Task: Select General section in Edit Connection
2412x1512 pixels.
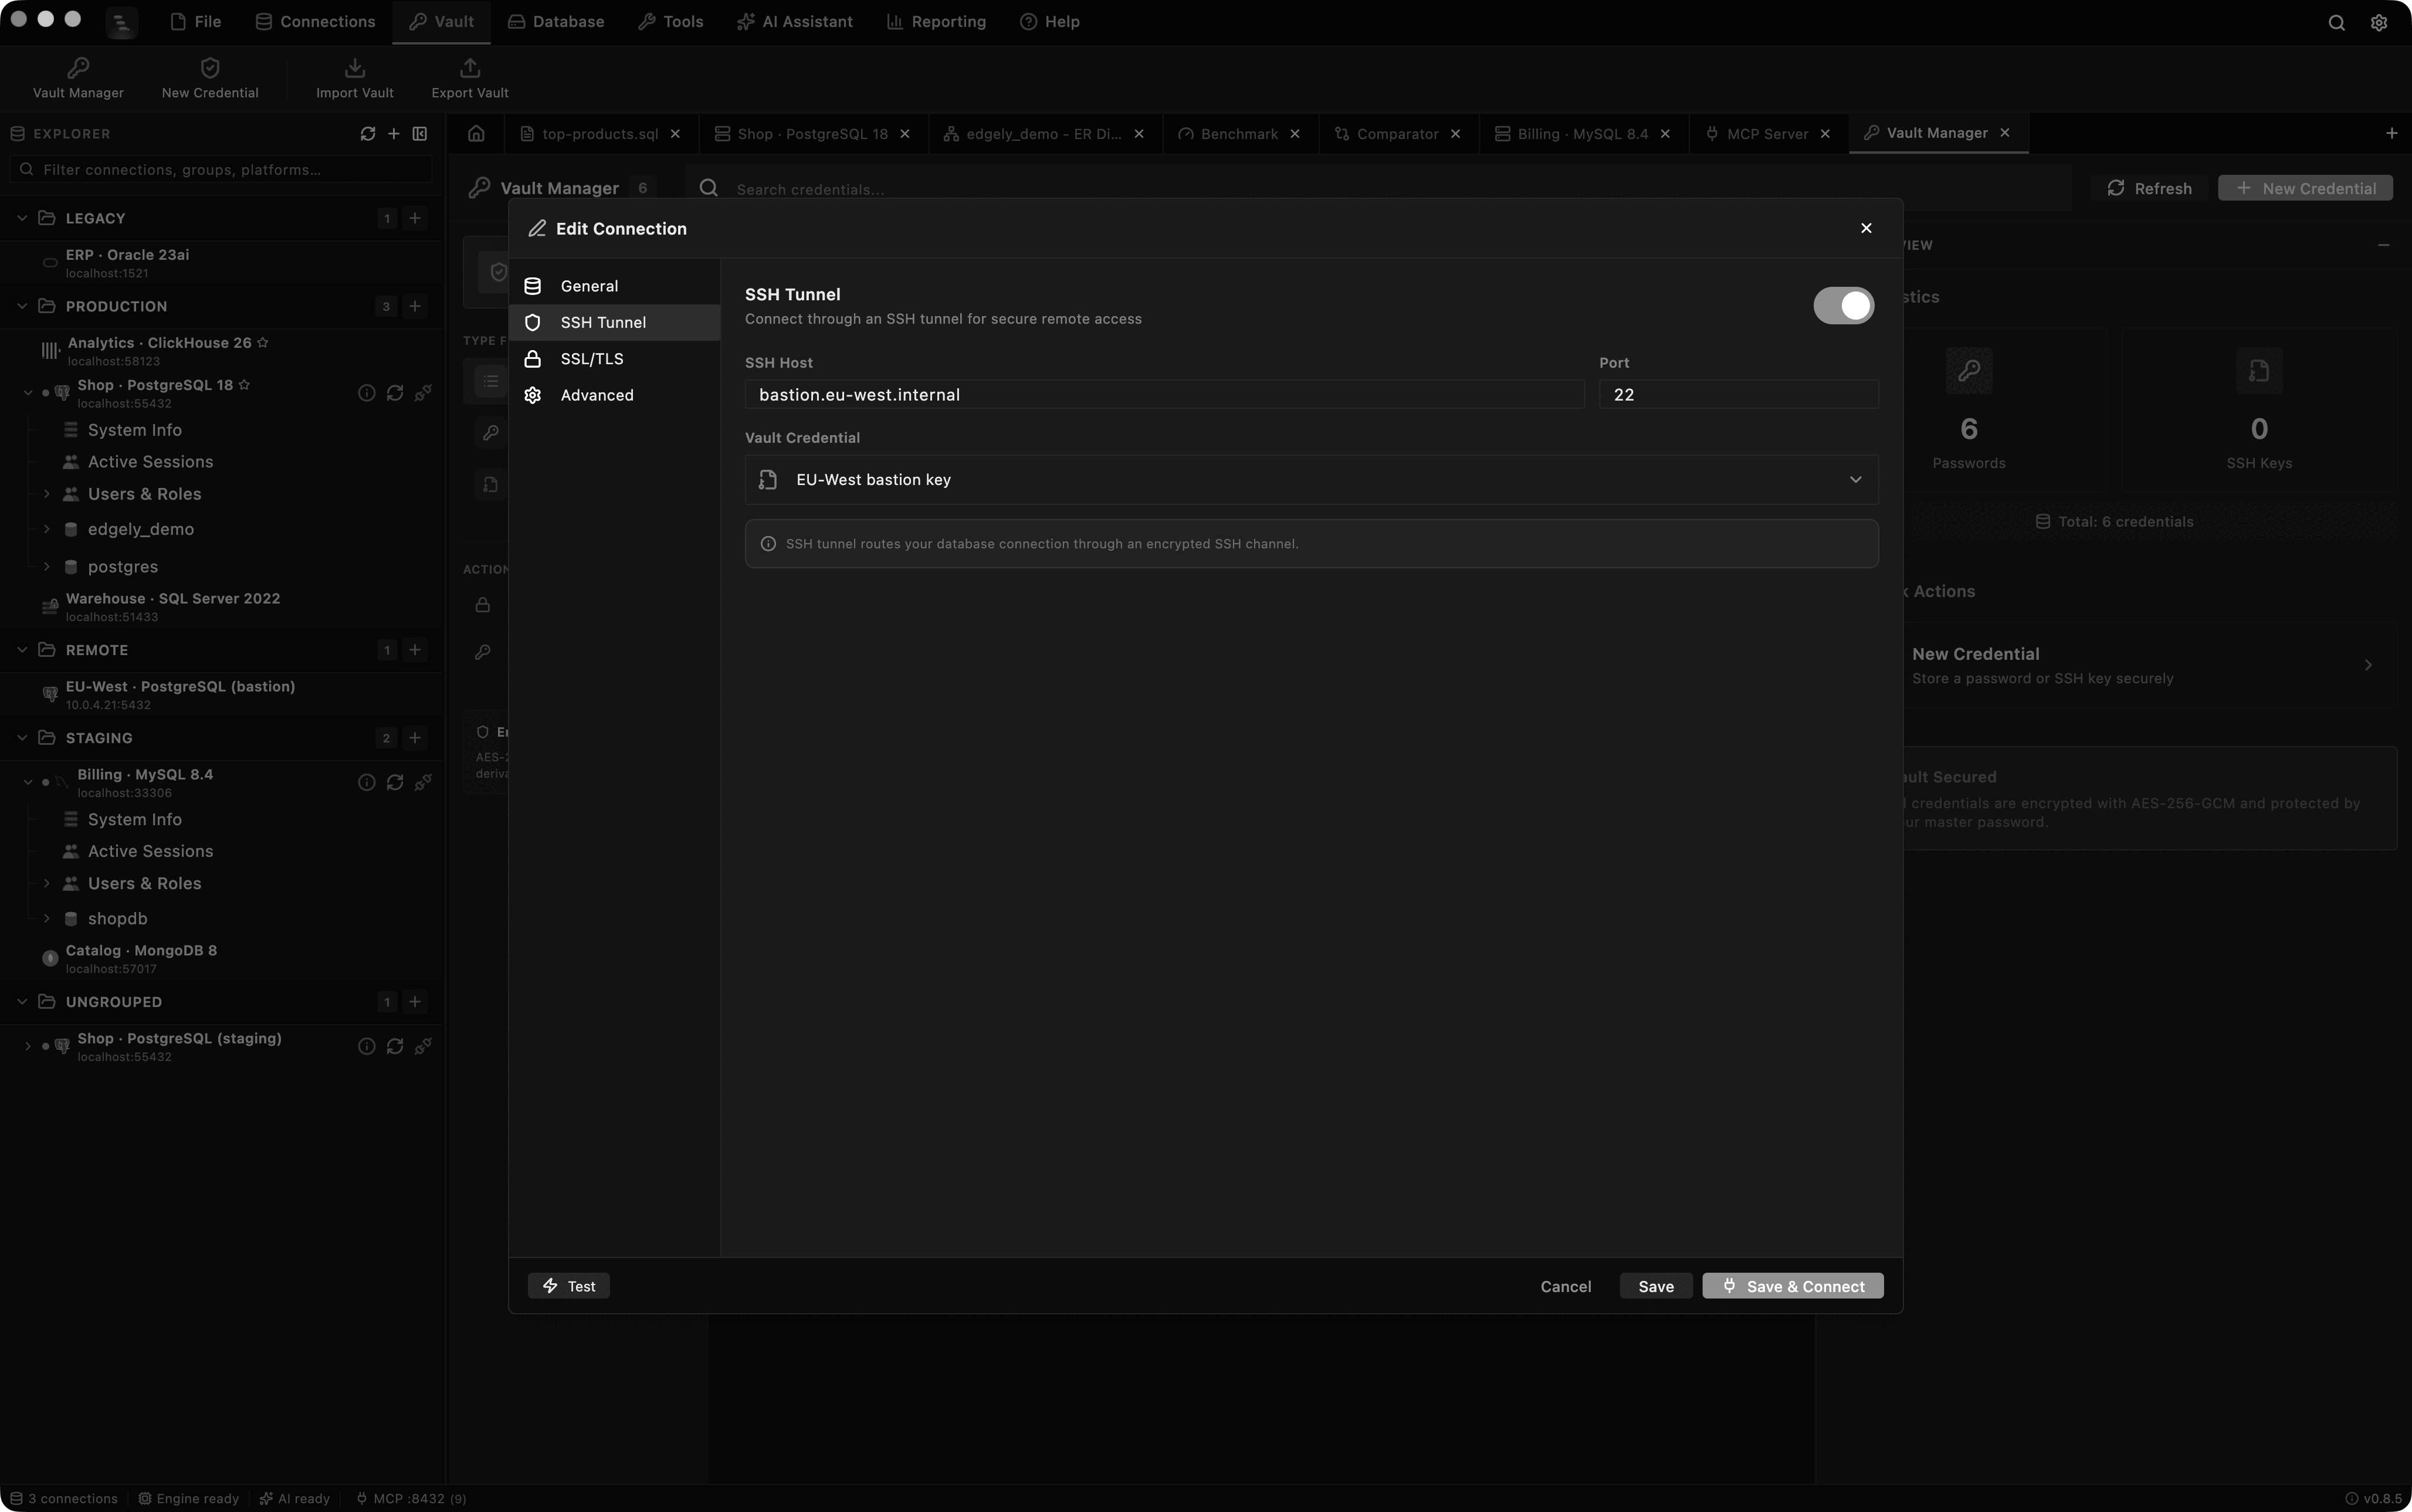Action: pyautogui.click(x=614, y=286)
